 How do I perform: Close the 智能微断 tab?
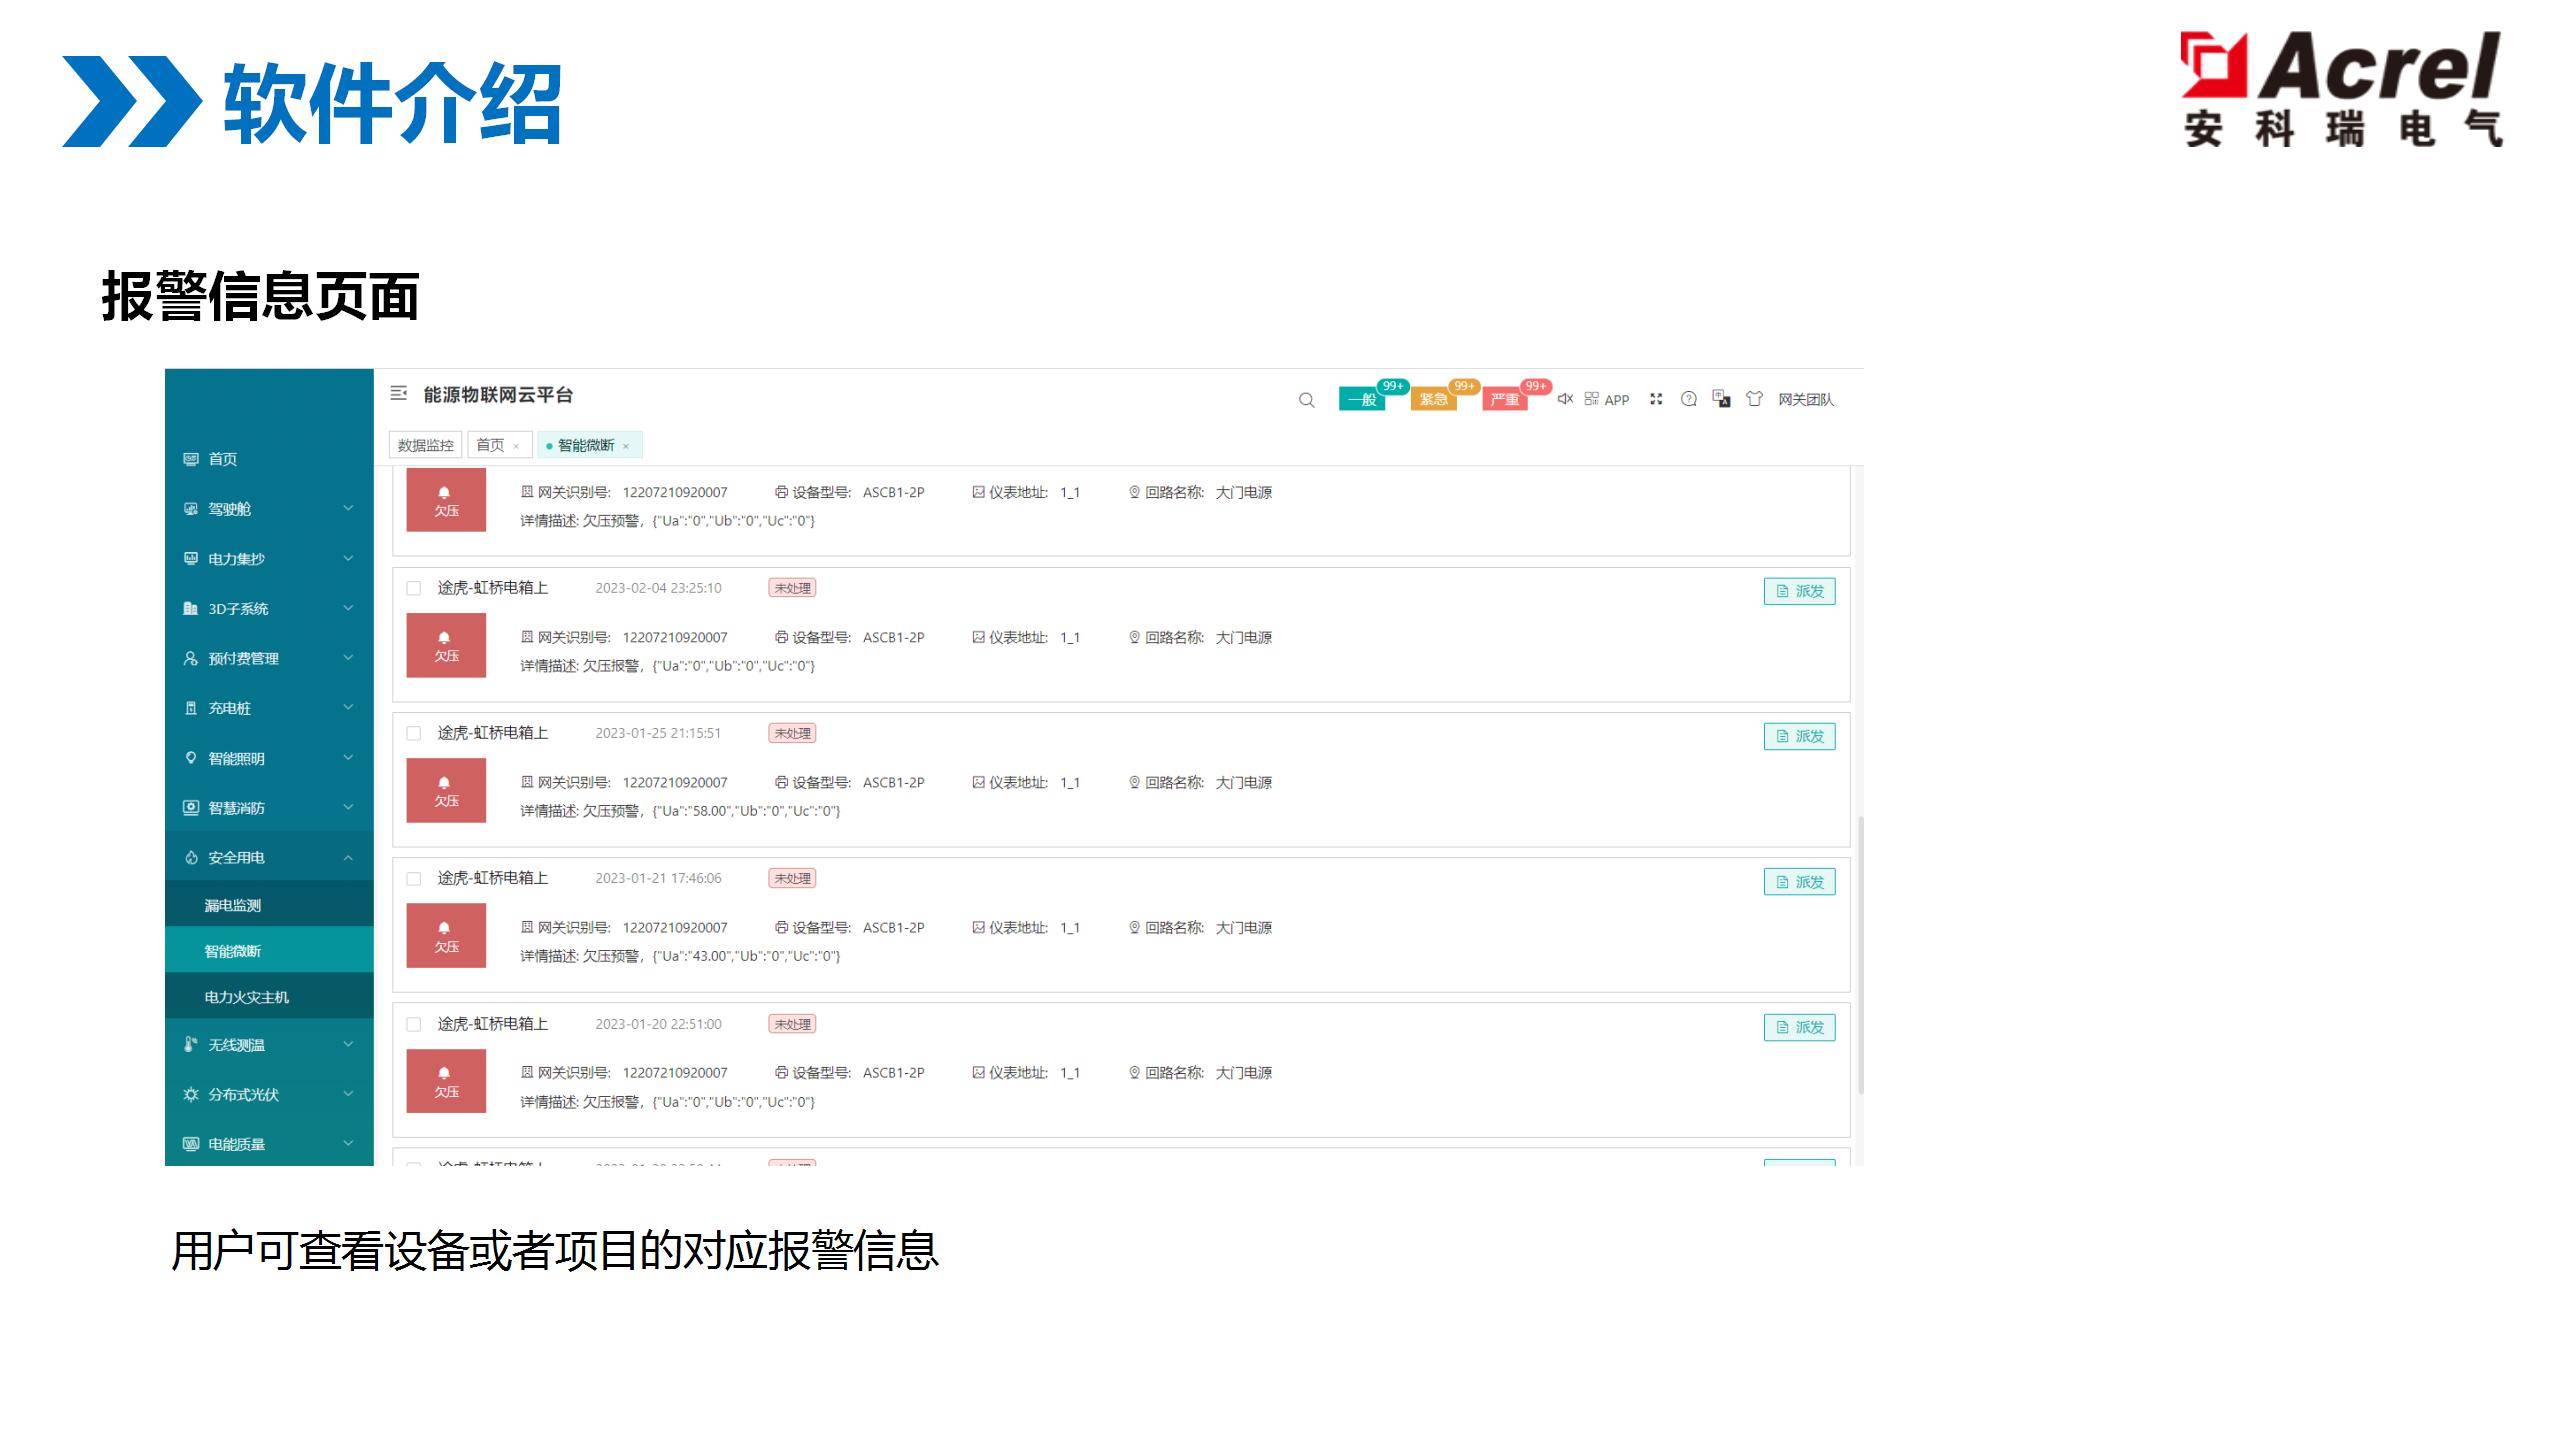(x=626, y=446)
